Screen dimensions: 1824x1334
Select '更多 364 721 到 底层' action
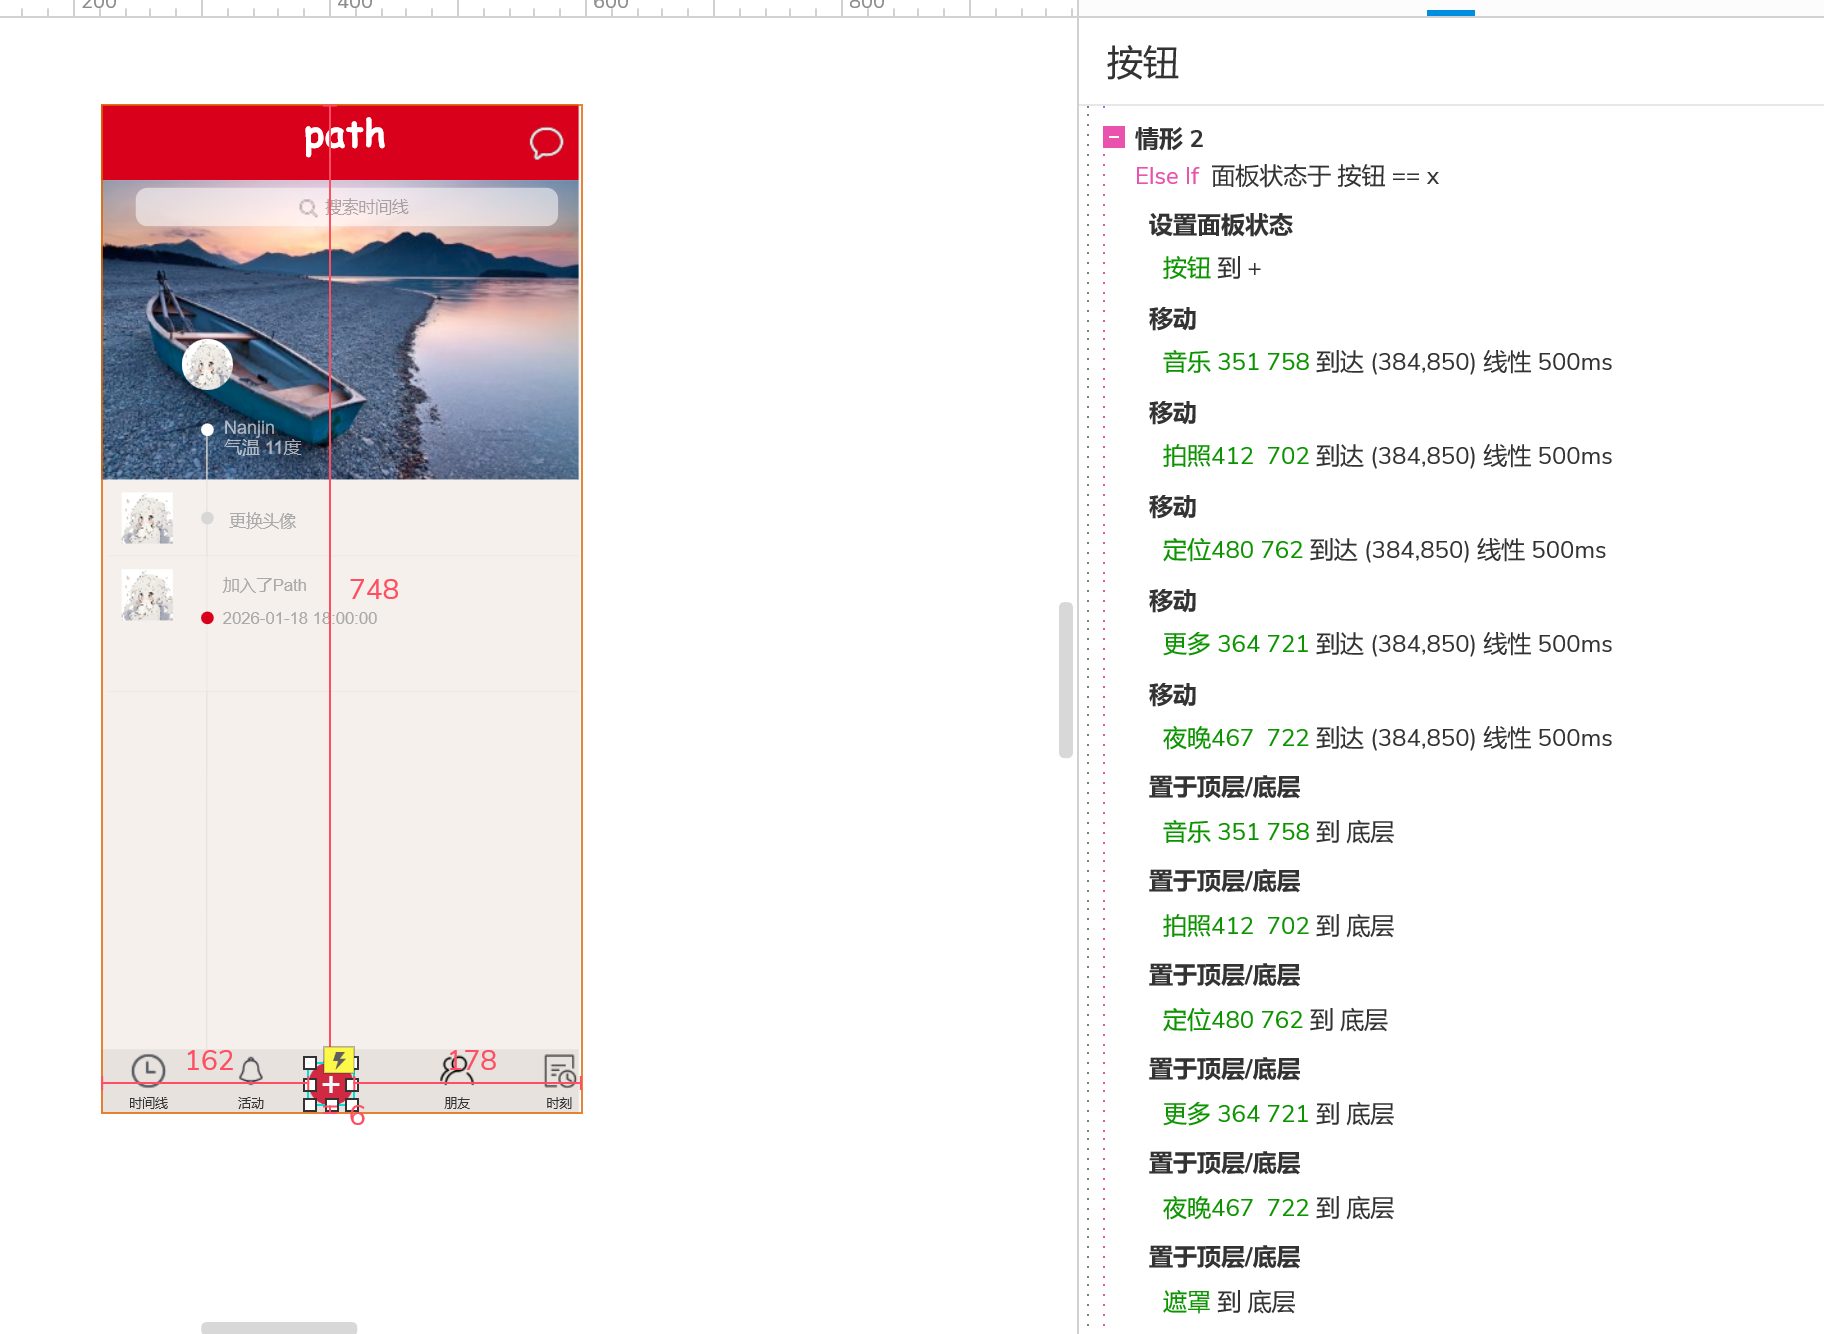pos(1278,1114)
